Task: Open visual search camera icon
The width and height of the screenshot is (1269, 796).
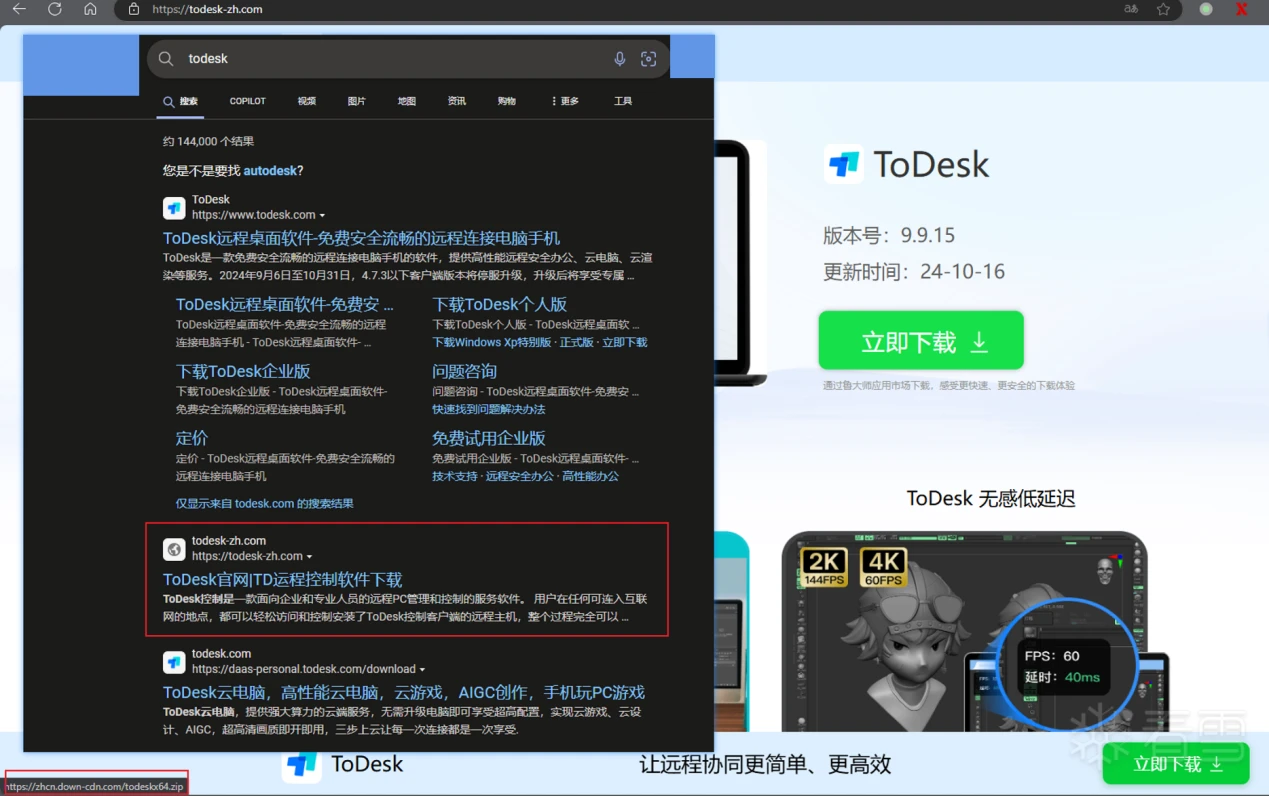Action: (x=649, y=59)
